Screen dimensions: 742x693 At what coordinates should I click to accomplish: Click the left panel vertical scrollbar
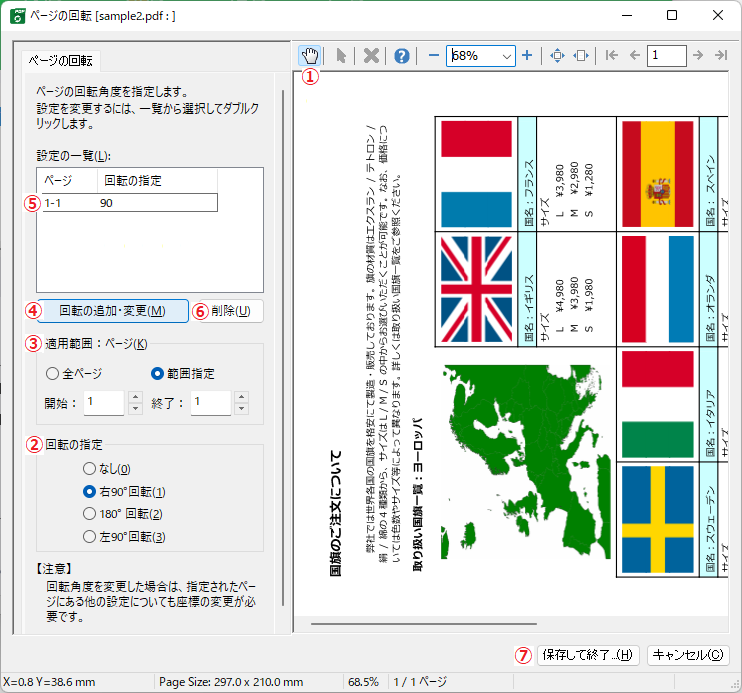click(283, 348)
